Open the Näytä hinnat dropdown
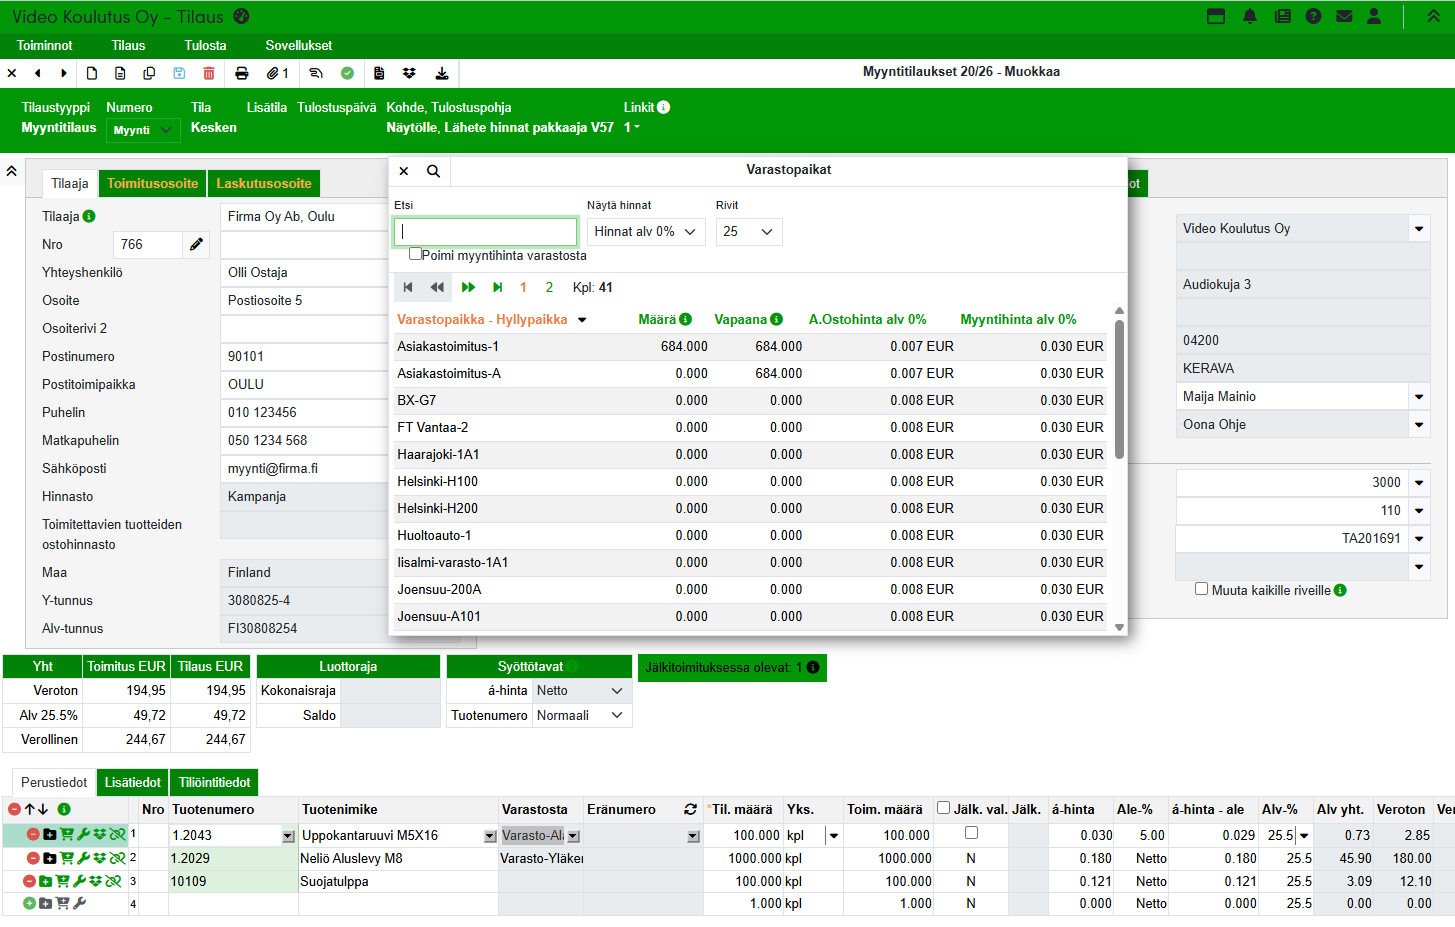Image resolution: width=1455 pixels, height=927 pixels. point(645,232)
